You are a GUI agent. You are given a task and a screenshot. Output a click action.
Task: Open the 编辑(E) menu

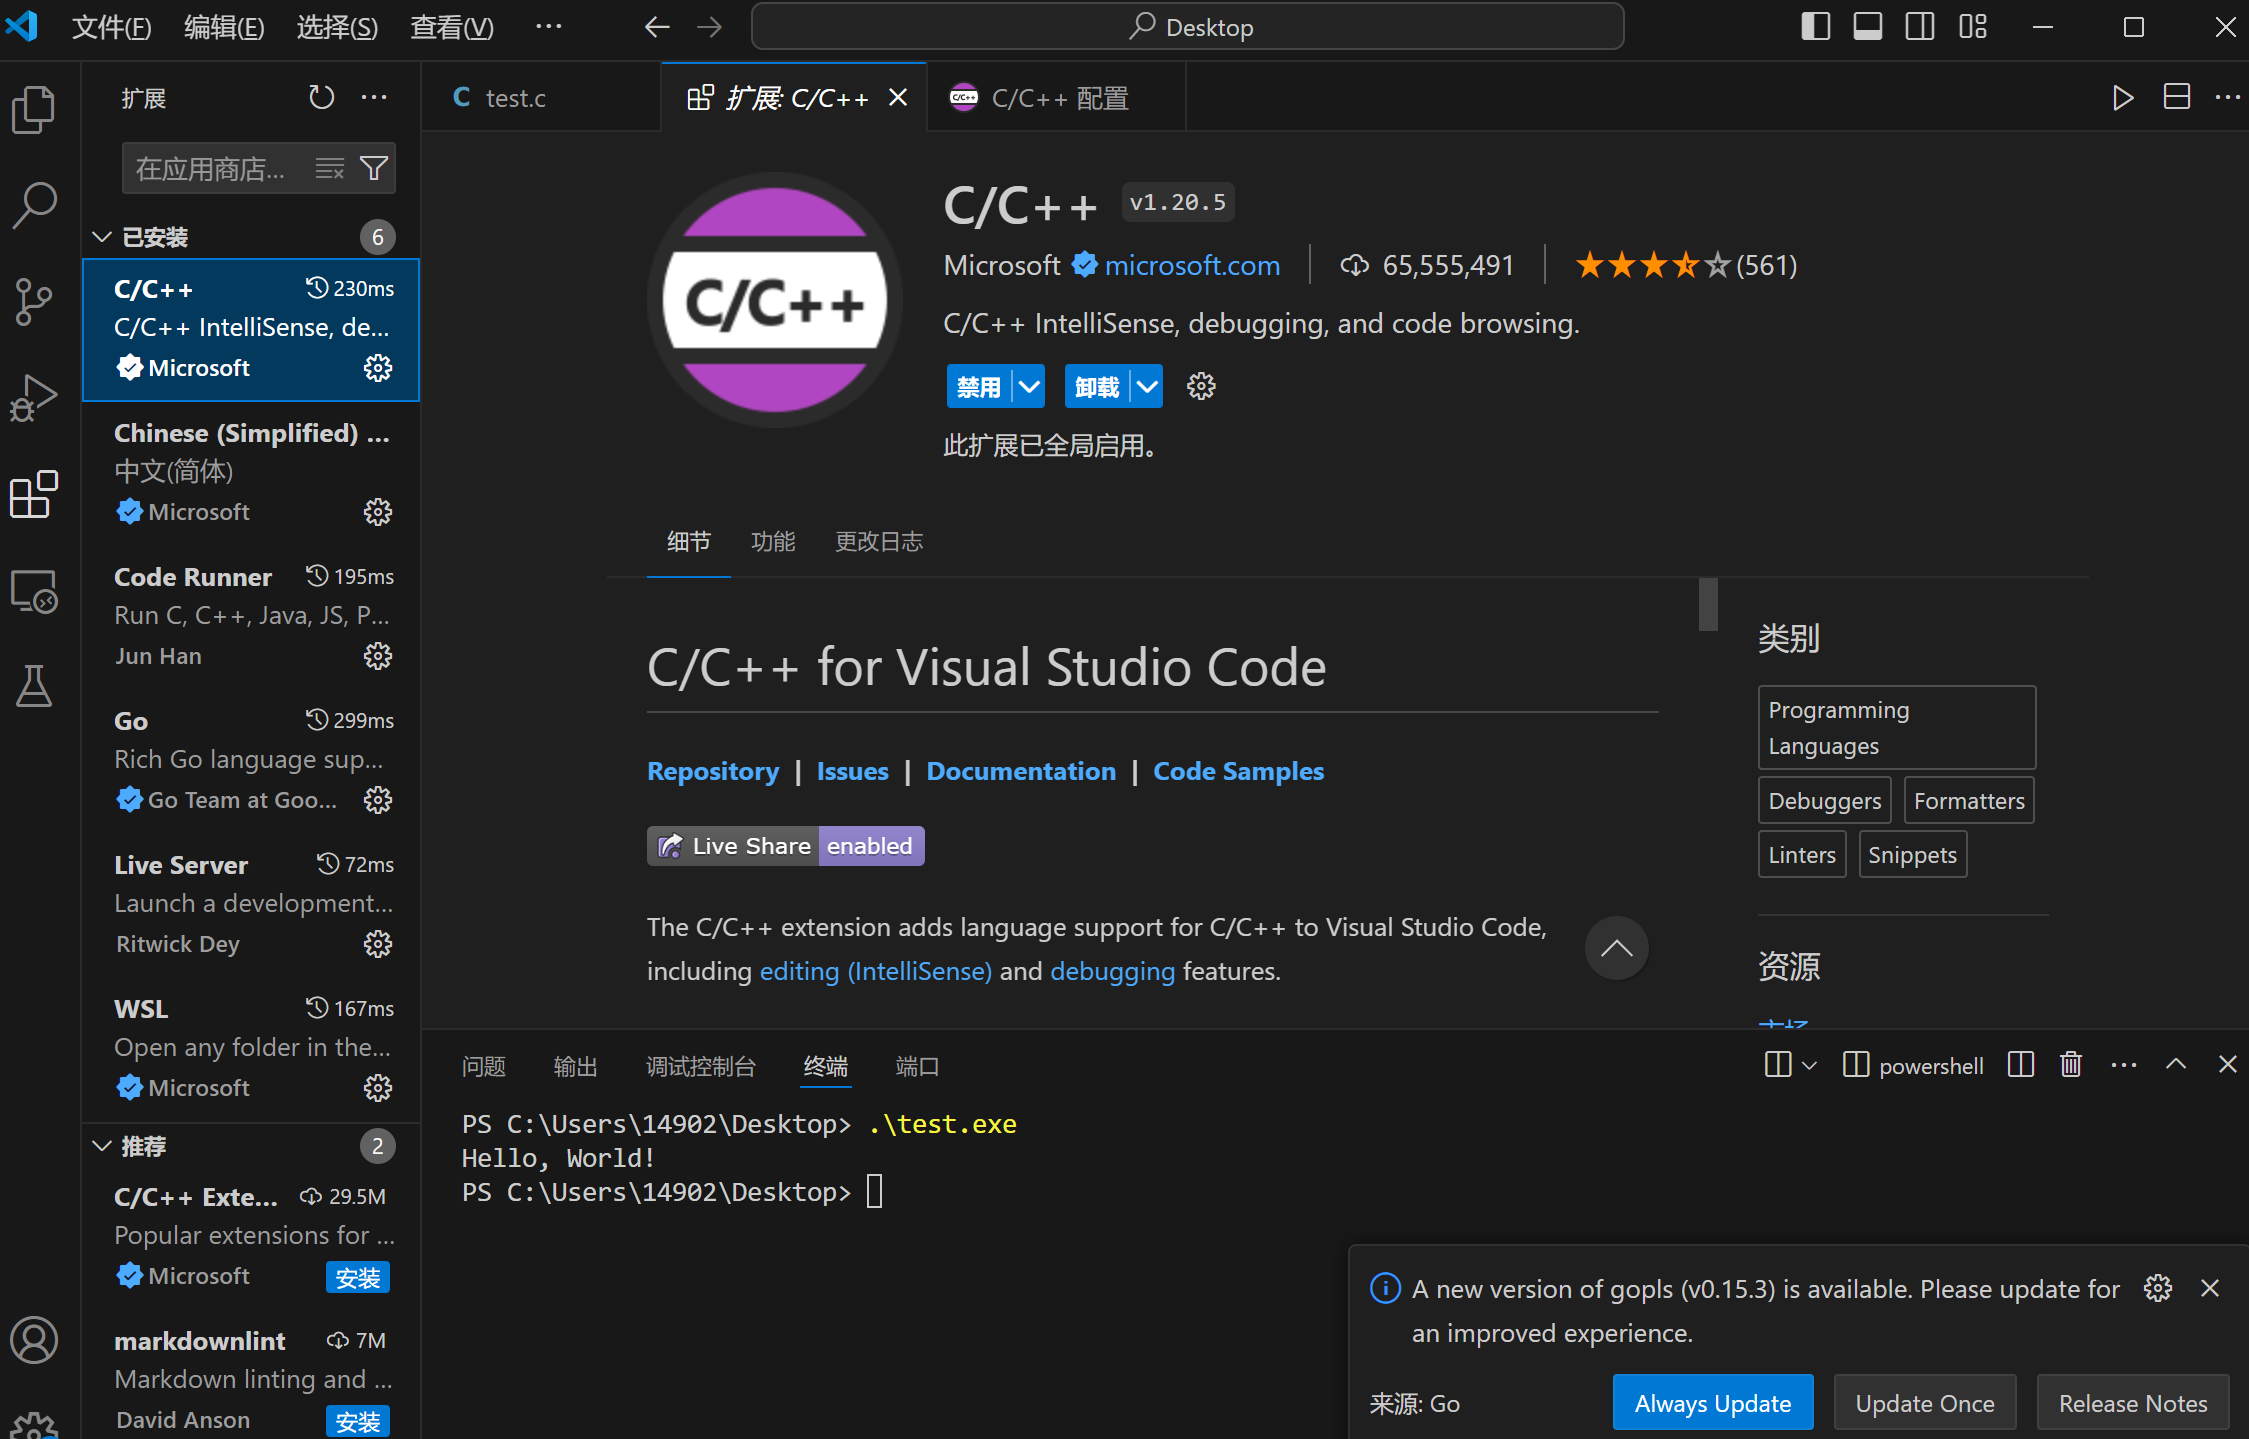[x=224, y=27]
